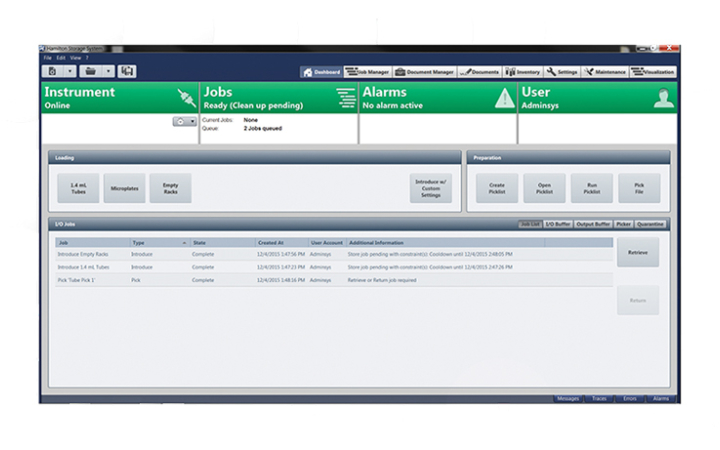Image resolution: width=720 pixels, height=450 pixels.
Task: Click 'Ready (Clean up pending)' jobs status
Action: pos(253,106)
